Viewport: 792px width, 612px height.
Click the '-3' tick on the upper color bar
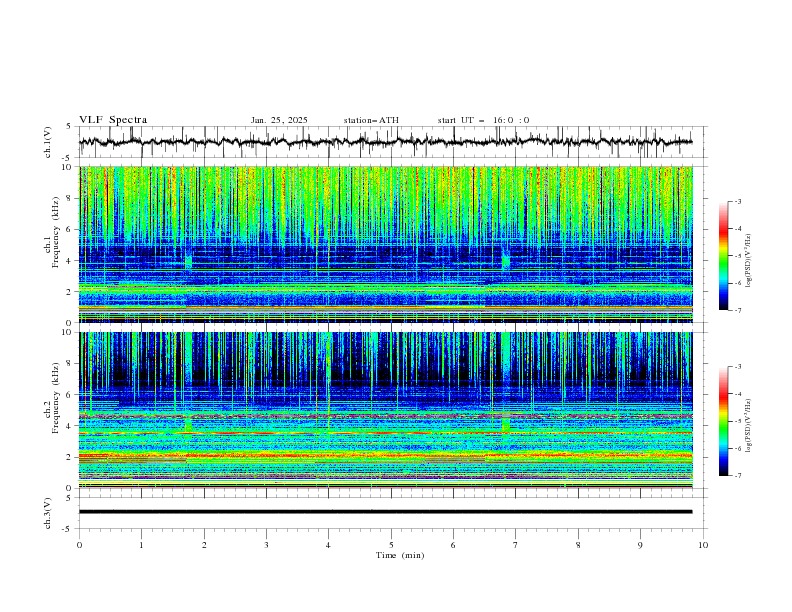pos(737,201)
